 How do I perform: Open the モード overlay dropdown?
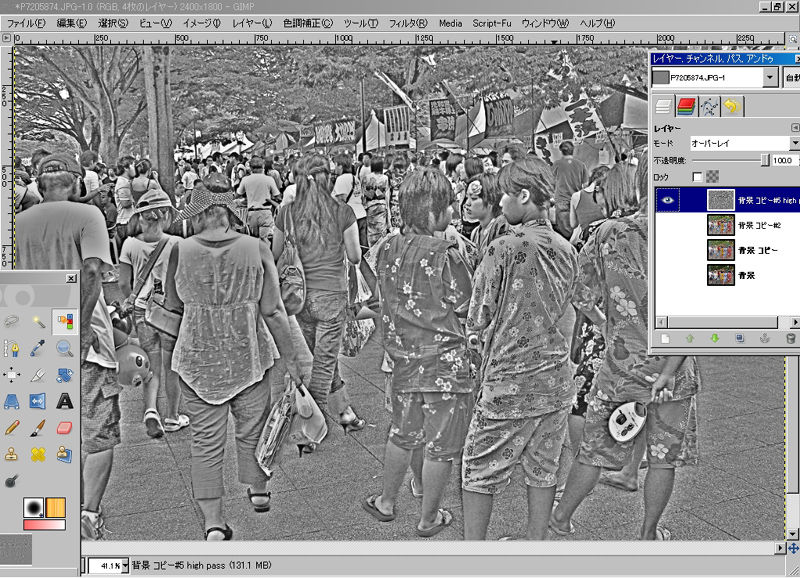click(744, 143)
